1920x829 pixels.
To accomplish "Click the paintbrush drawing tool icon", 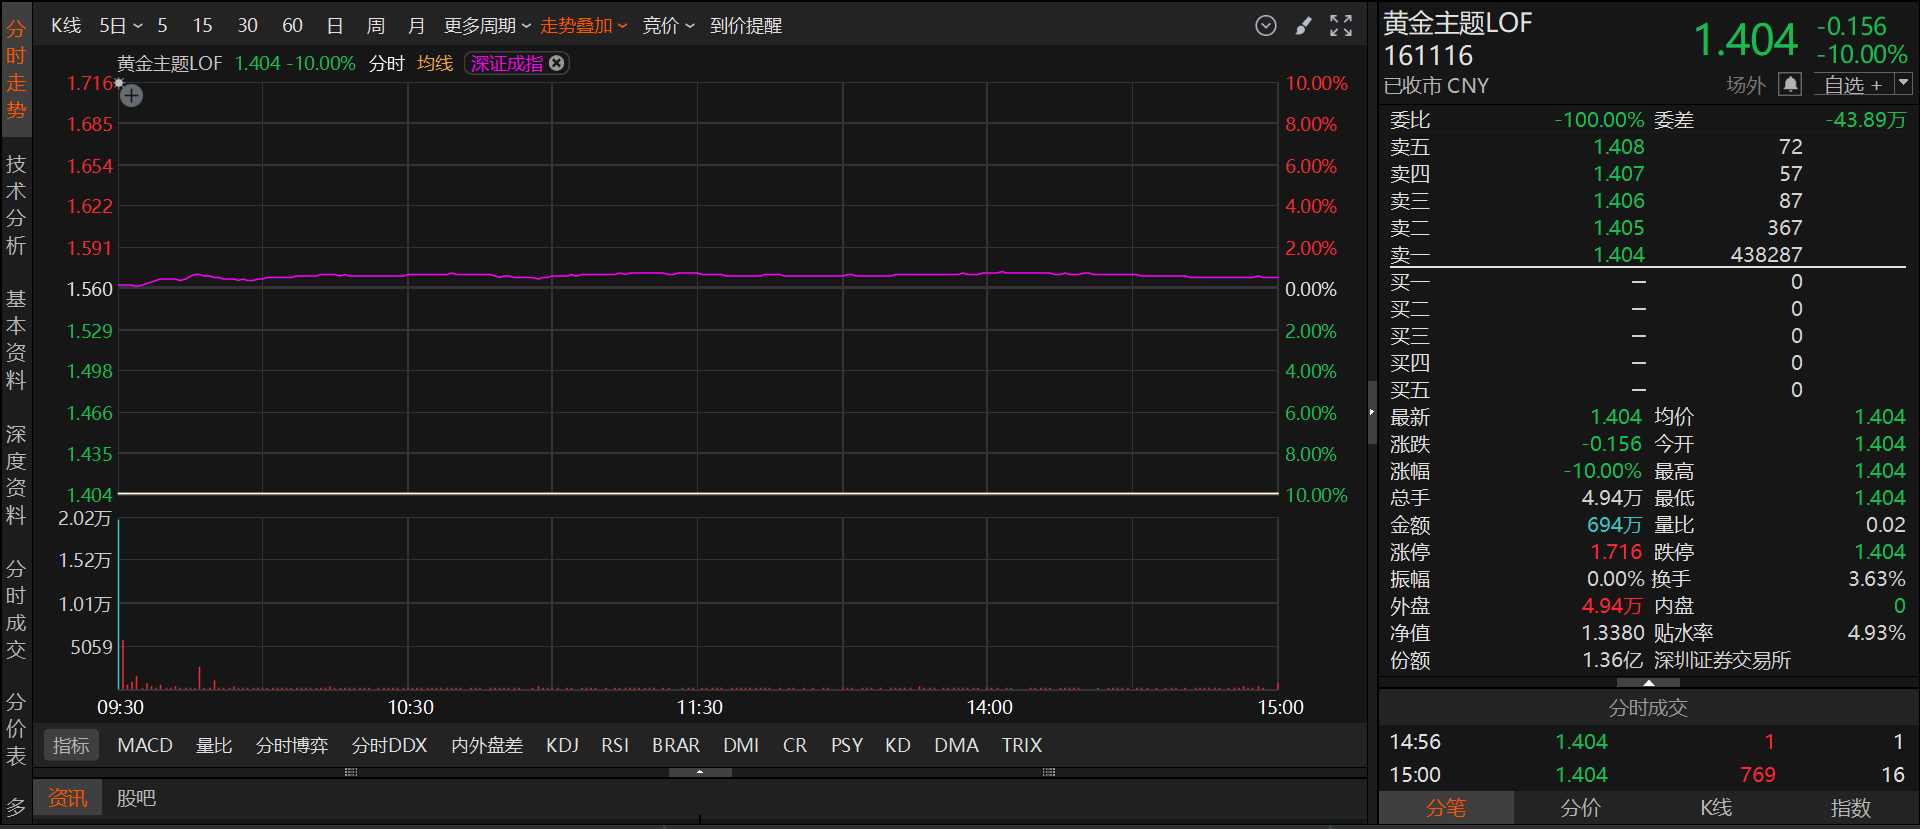I will pyautogui.click(x=1303, y=26).
